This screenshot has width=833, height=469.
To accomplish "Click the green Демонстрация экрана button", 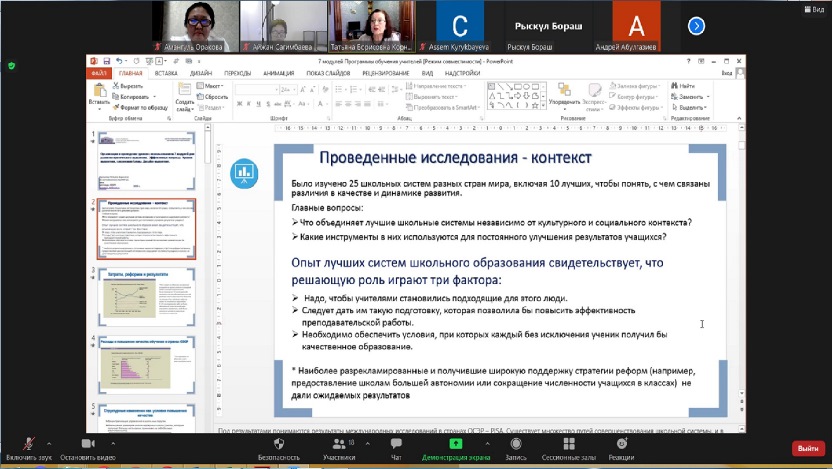I will [455, 445].
